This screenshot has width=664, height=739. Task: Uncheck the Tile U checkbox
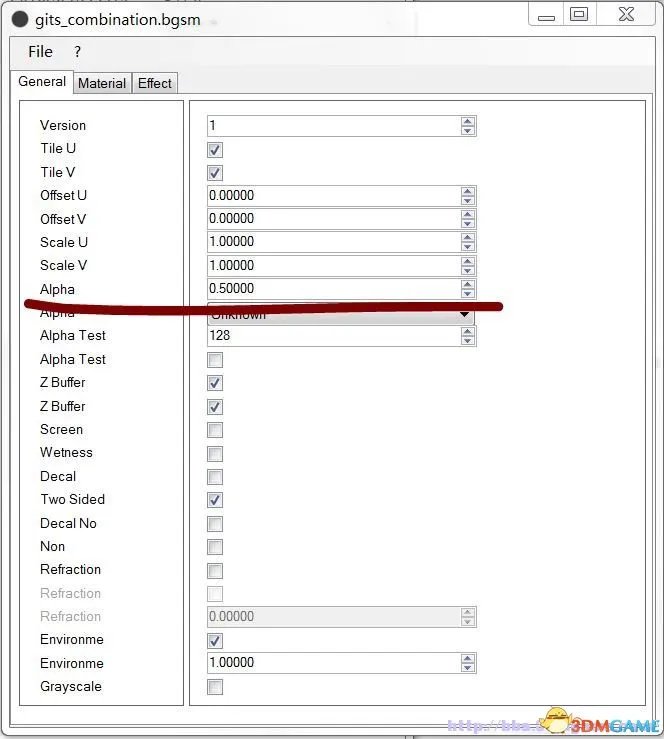click(215, 150)
